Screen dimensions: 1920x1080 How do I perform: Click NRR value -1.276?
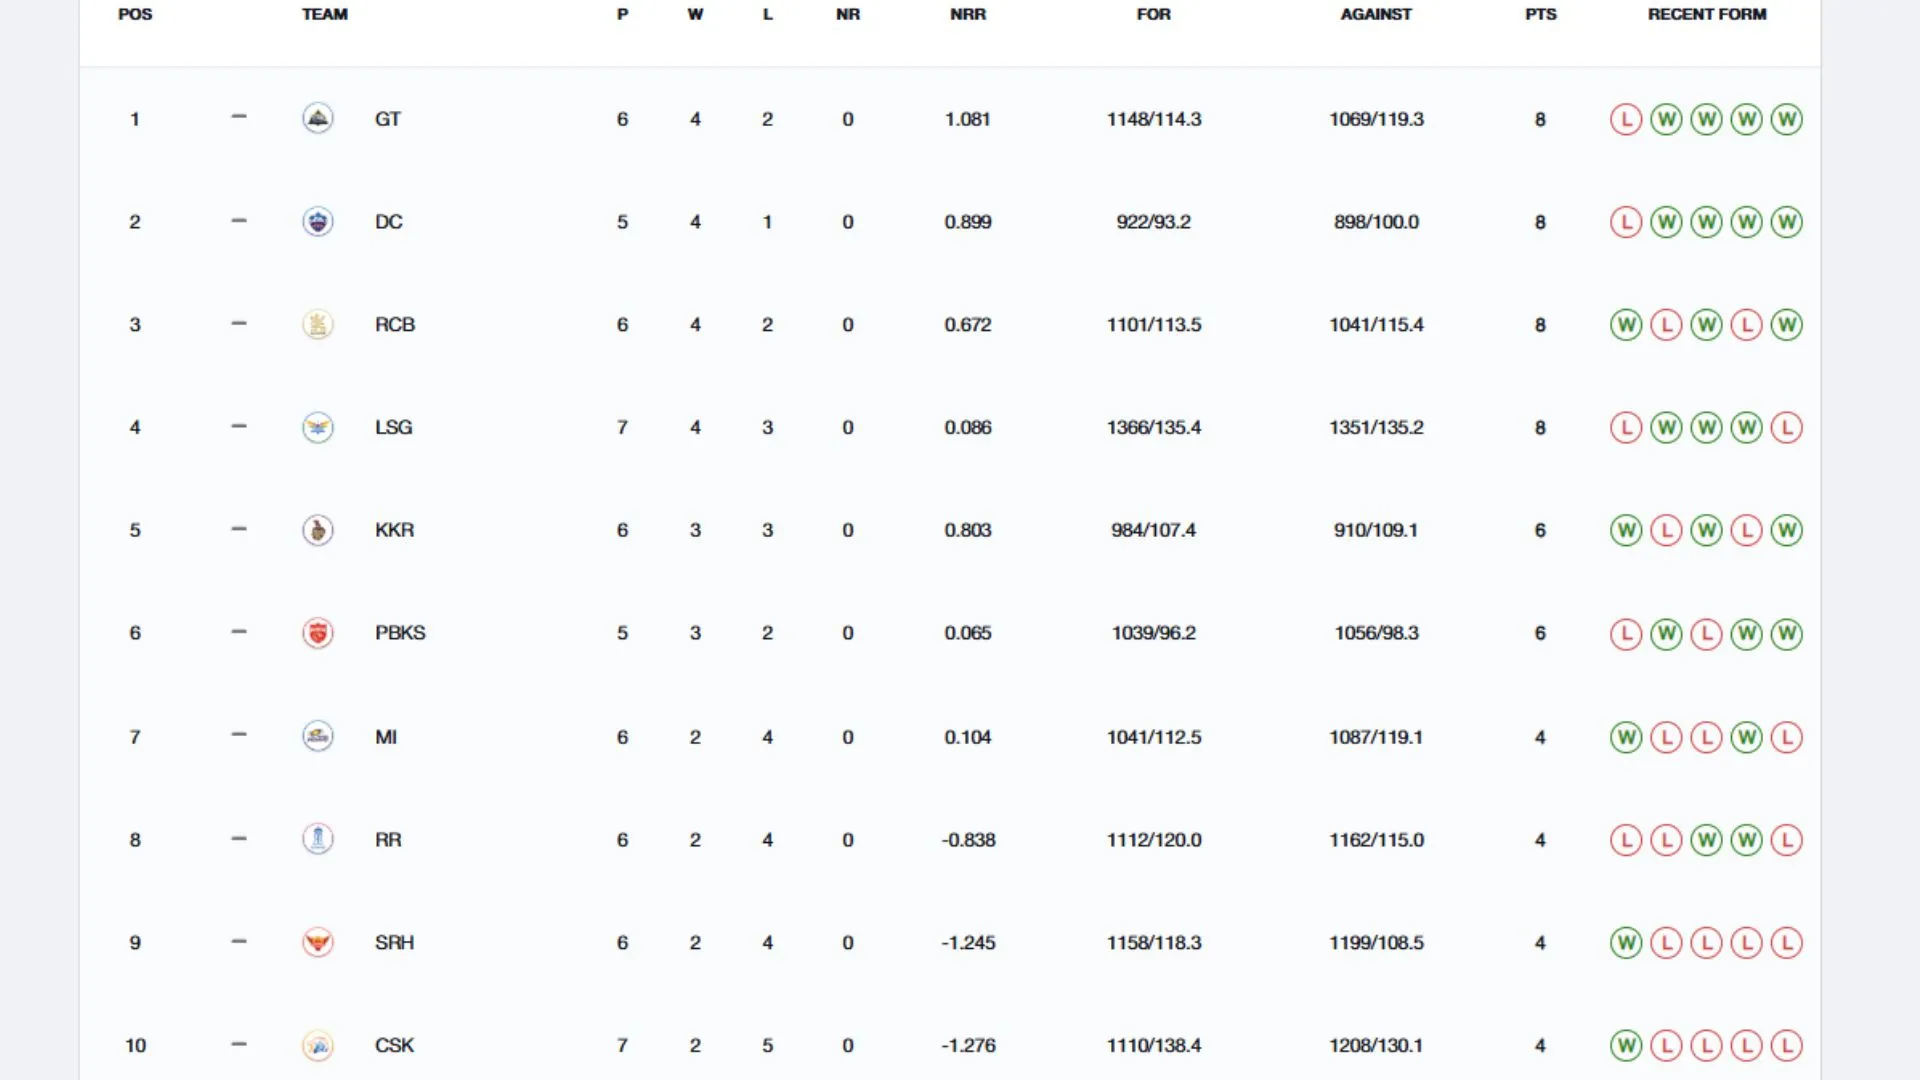tap(968, 1045)
